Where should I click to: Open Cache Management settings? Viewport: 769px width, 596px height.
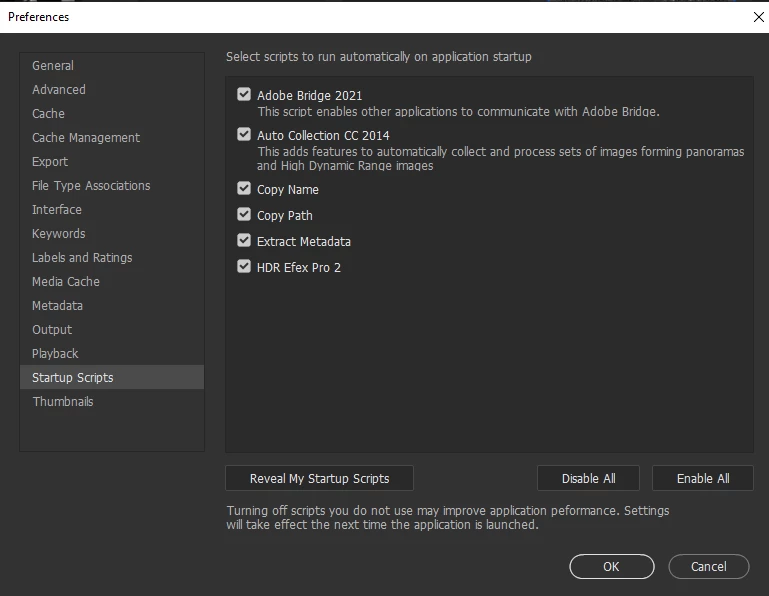[112, 137]
